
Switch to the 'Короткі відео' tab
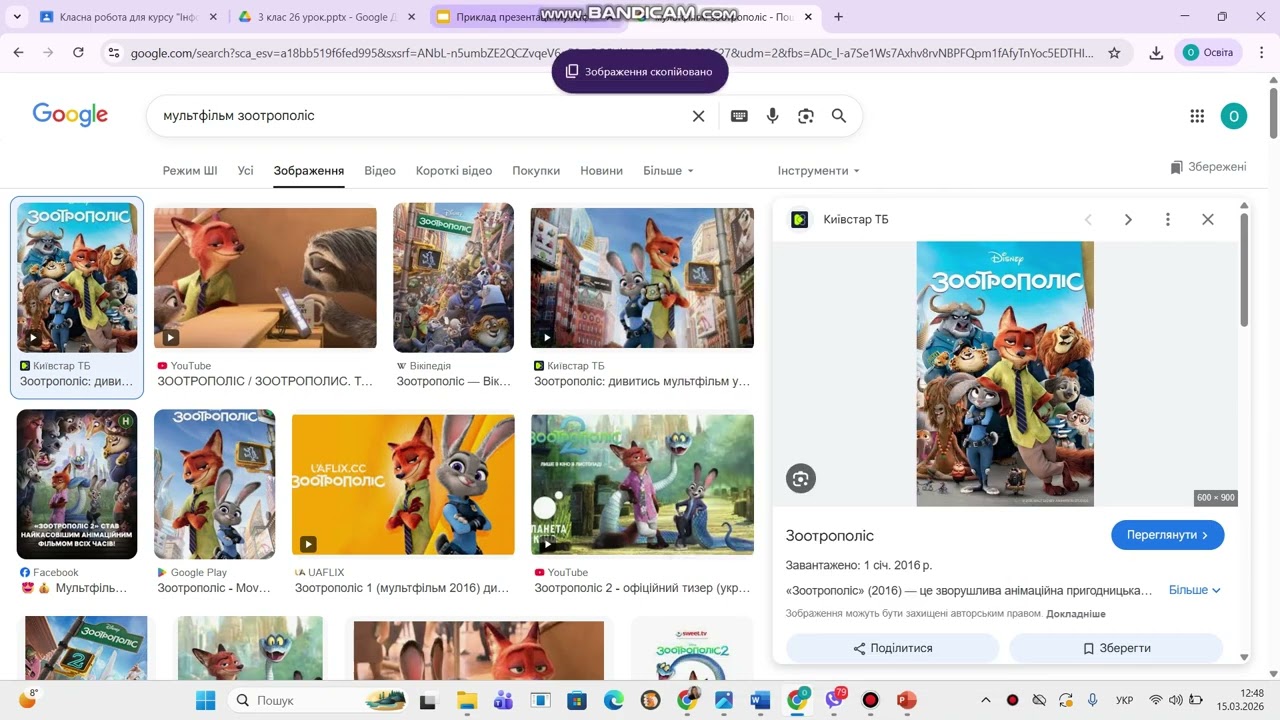pos(454,171)
